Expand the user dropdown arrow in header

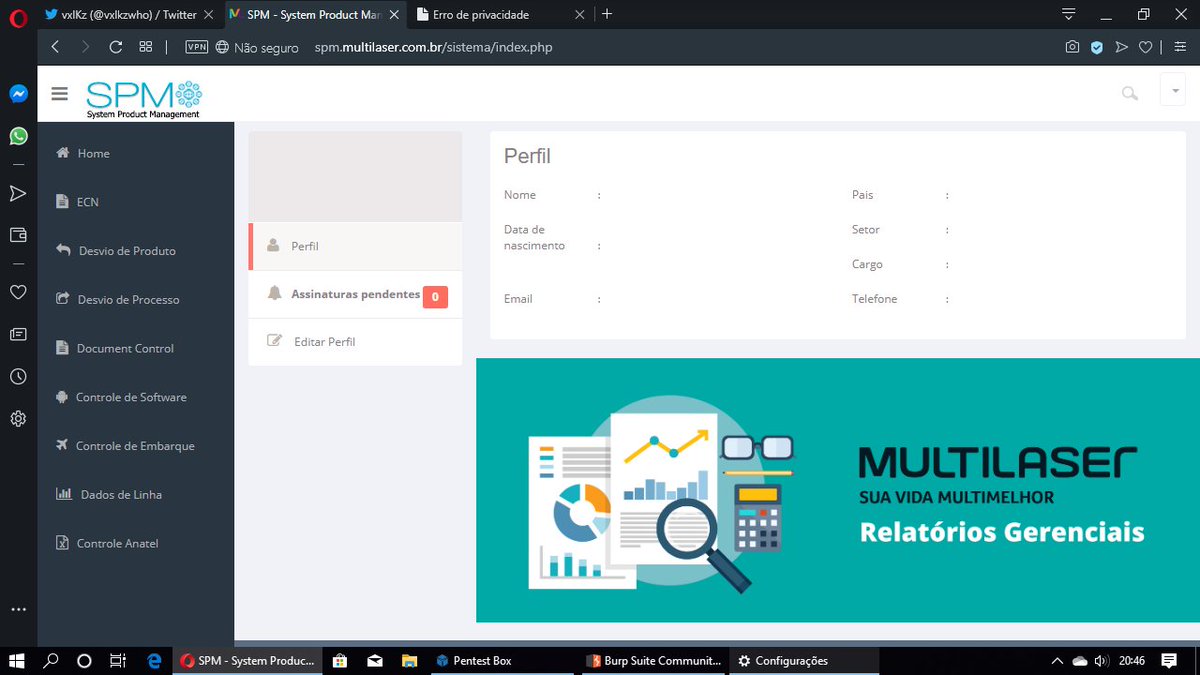tap(1172, 90)
